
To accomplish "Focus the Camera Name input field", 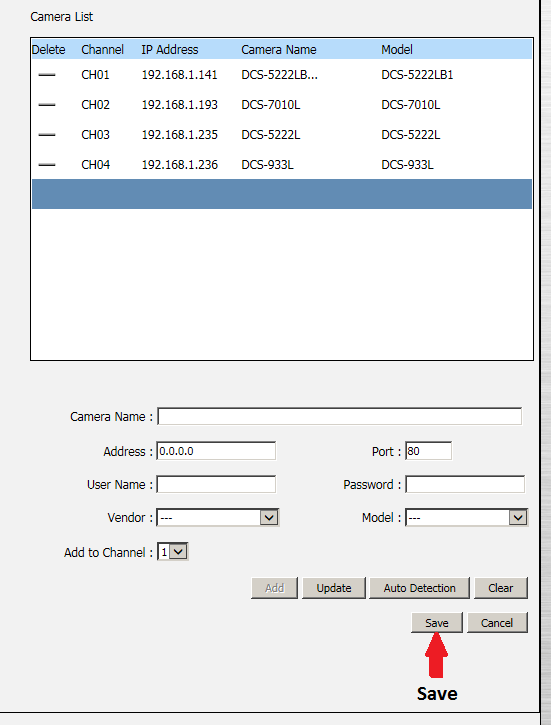I will (340, 416).
